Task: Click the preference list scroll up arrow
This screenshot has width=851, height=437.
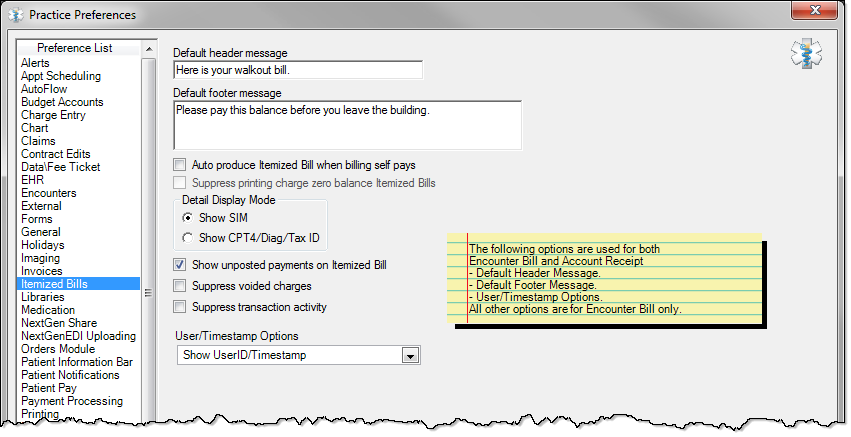Action: pyautogui.click(x=149, y=49)
